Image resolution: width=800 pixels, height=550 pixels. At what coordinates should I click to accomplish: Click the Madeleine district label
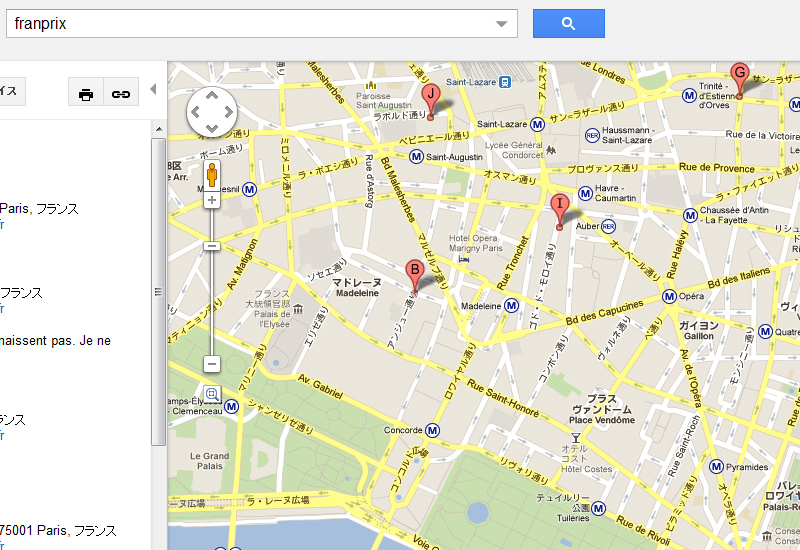click(x=357, y=288)
